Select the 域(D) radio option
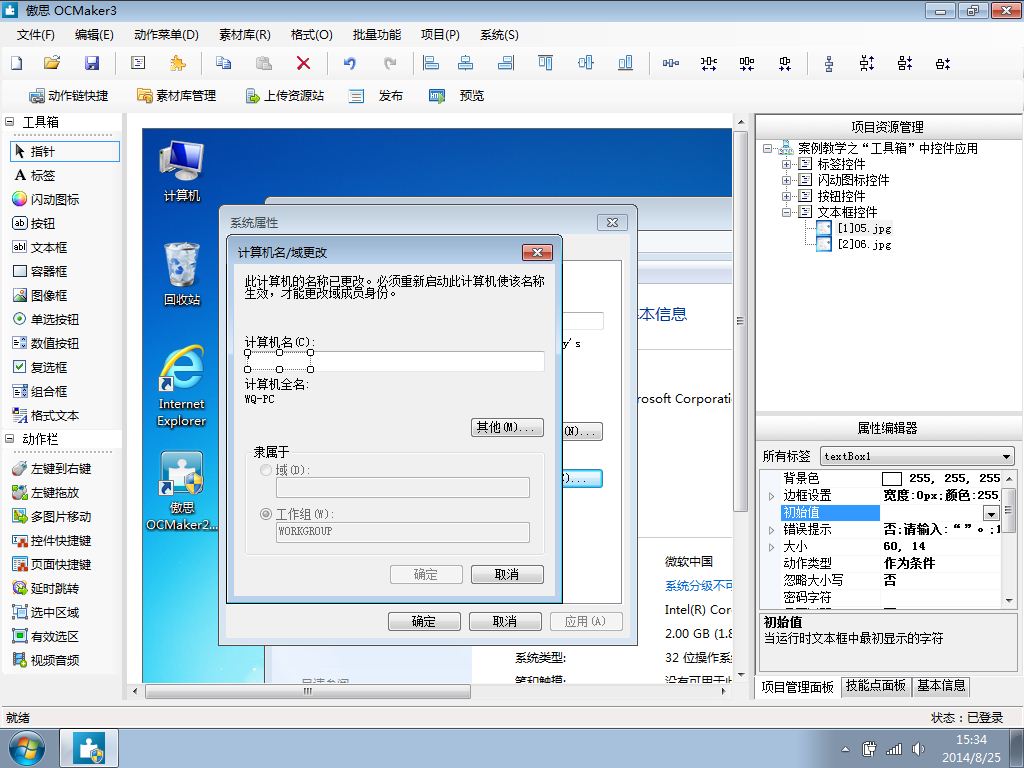Screen dimensions: 1024x768 pyautogui.click(x=266, y=470)
